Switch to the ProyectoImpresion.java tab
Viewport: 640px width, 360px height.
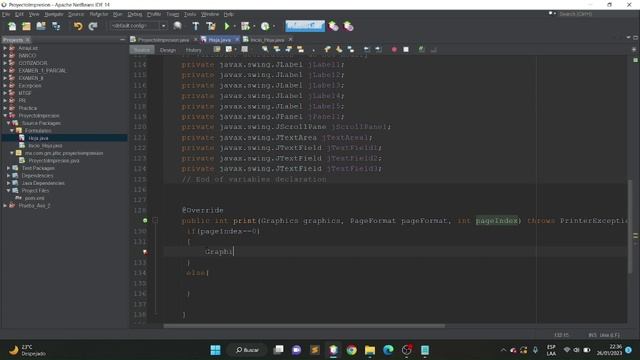point(163,40)
